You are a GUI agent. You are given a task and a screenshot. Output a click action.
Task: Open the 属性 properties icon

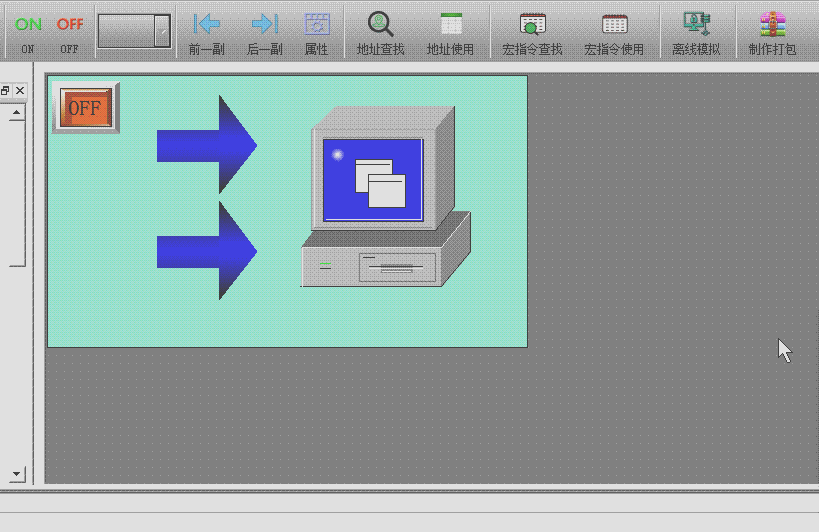(x=317, y=31)
